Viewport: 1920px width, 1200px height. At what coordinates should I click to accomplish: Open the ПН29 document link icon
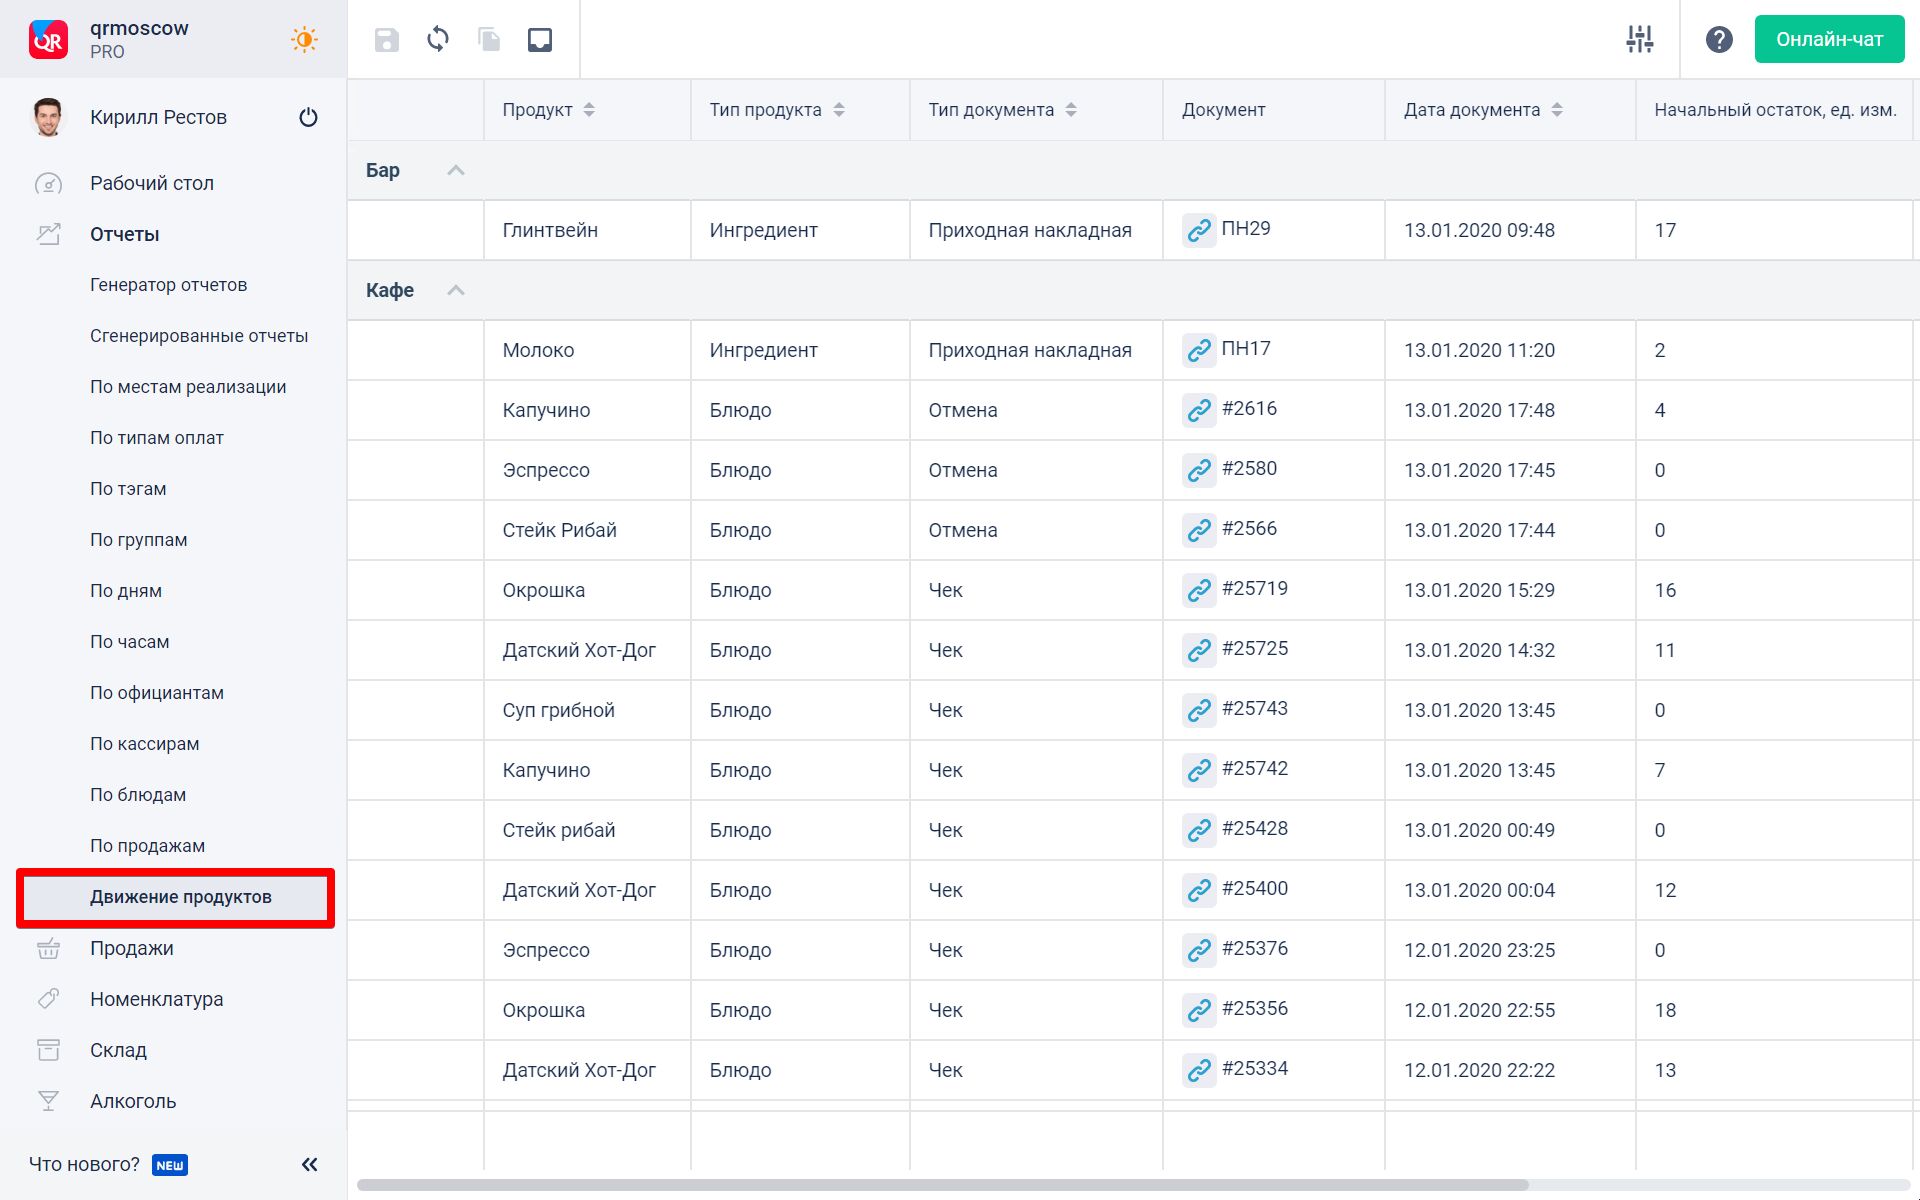point(1198,230)
